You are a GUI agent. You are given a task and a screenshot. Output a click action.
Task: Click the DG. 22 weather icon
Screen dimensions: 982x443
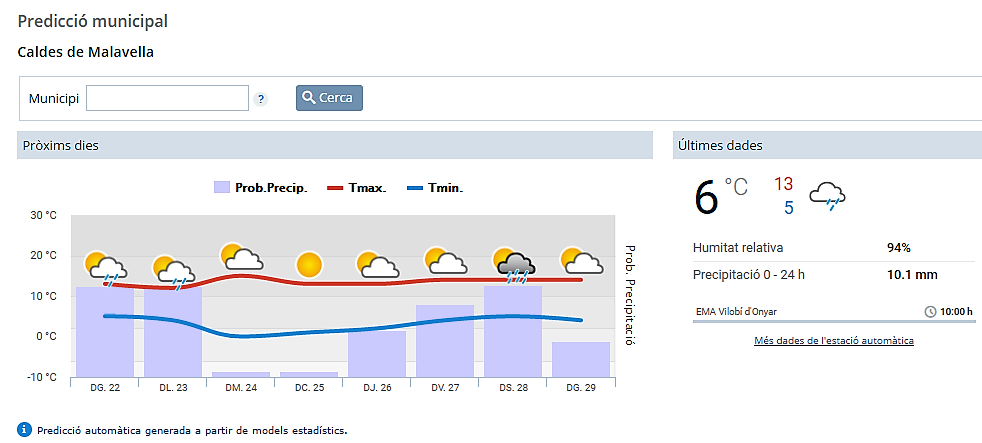click(x=105, y=267)
